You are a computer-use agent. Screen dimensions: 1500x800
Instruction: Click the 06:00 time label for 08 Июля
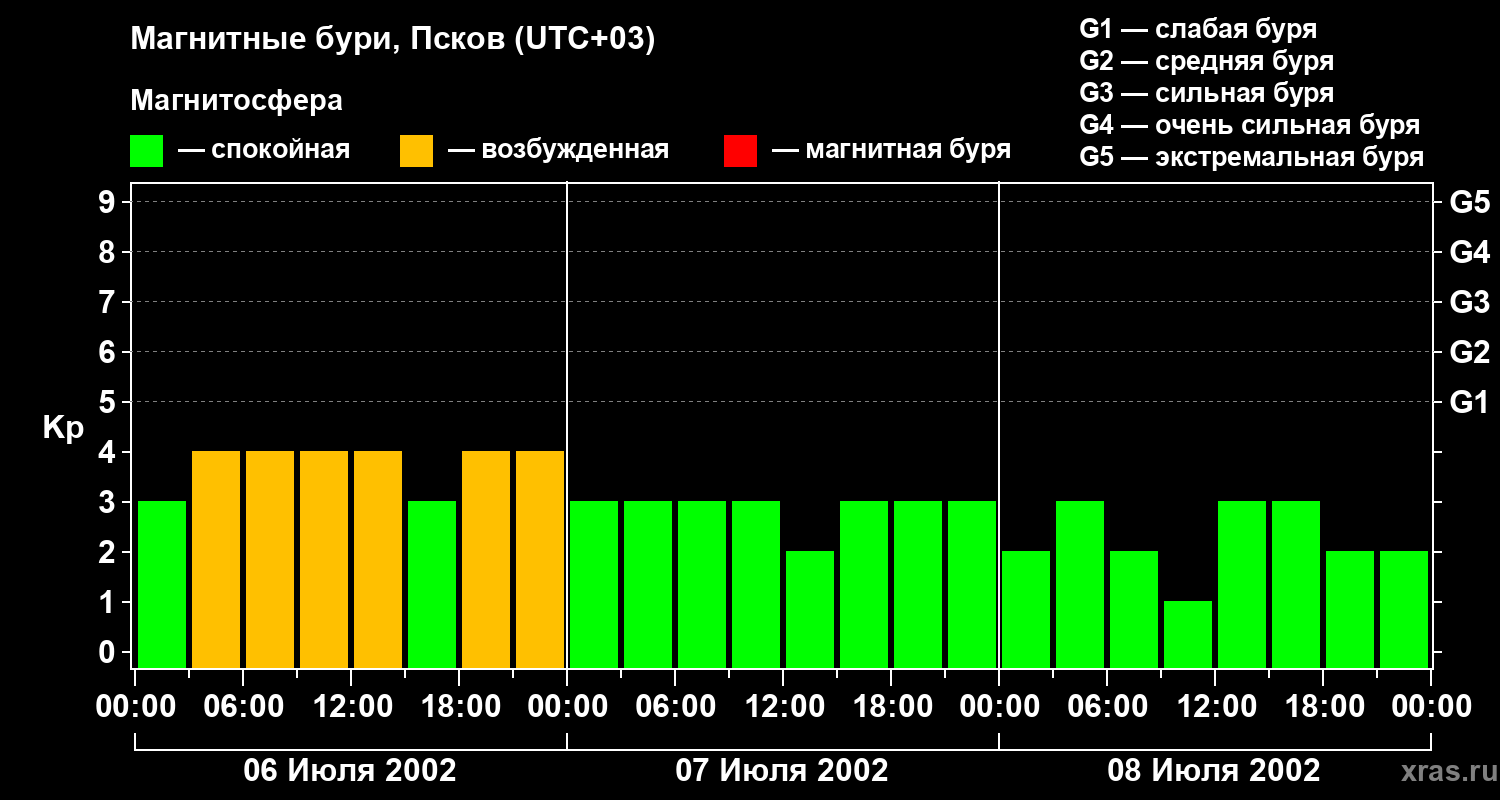(1107, 707)
